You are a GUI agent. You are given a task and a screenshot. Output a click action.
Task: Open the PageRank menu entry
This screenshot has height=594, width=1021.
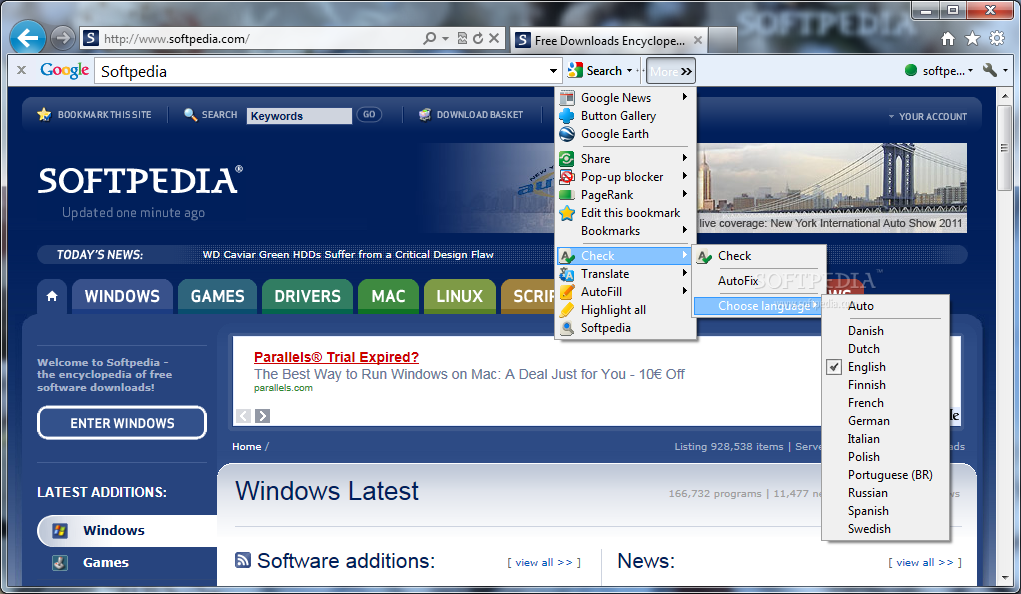625,195
